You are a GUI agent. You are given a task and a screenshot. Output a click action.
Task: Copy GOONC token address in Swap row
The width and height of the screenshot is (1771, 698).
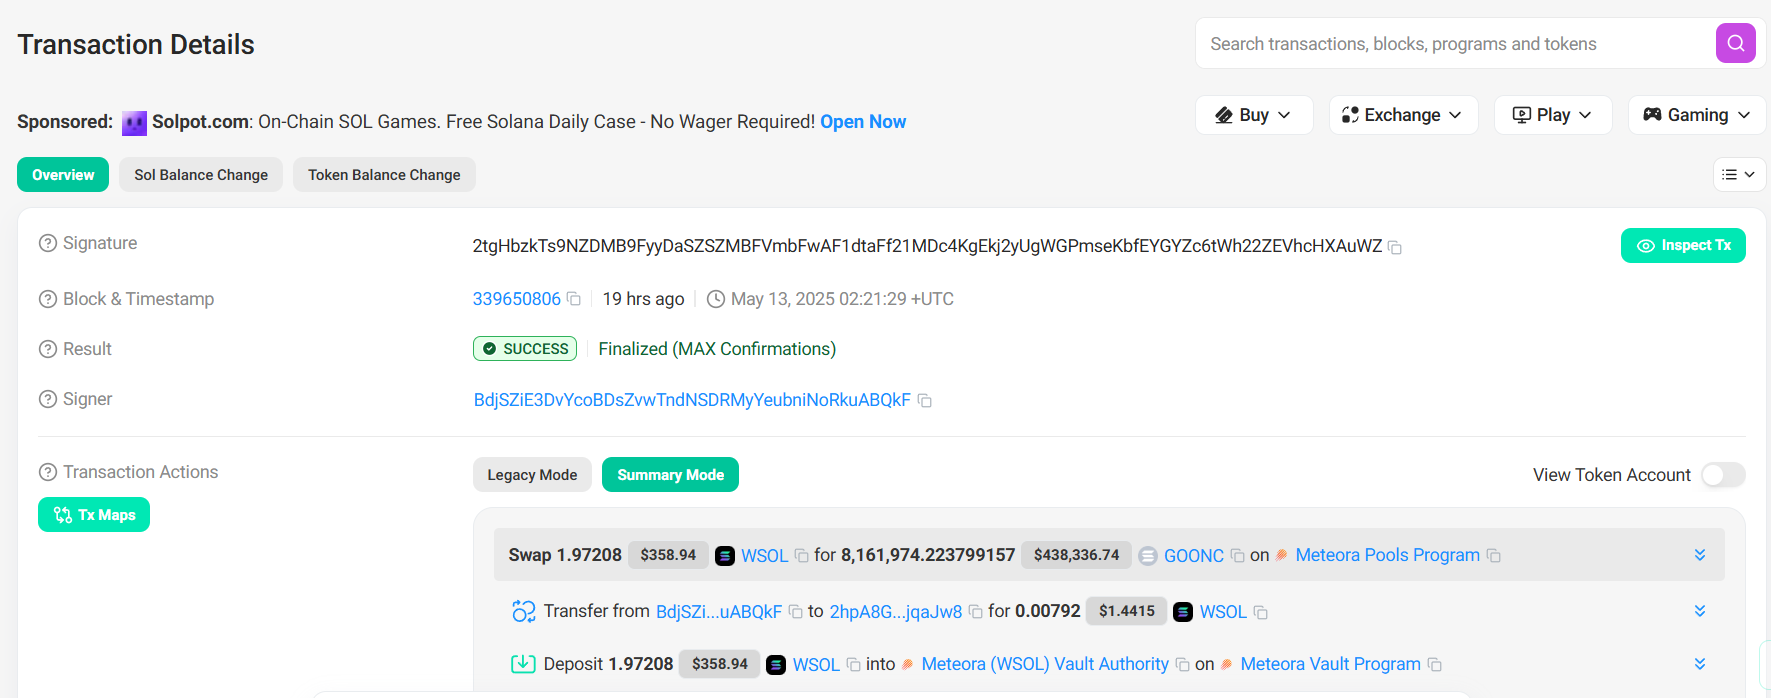(x=1237, y=556)
